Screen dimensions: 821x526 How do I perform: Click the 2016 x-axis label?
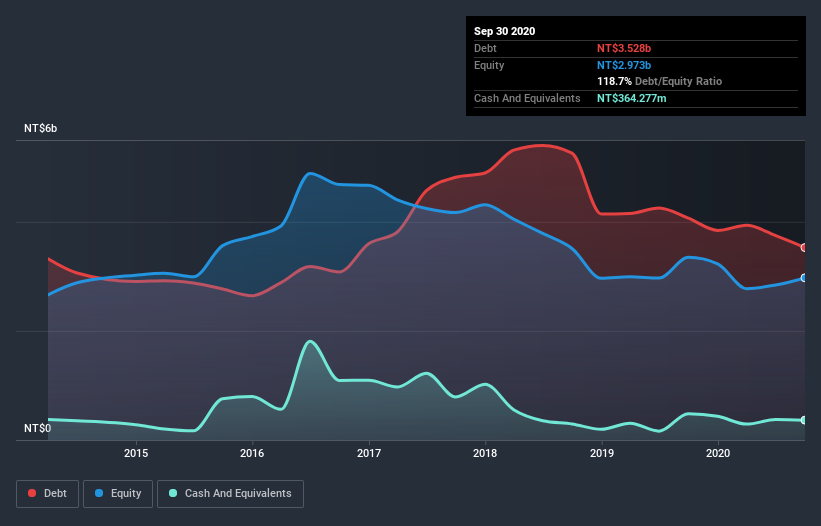pyautogui.click(x=252, y=453)
